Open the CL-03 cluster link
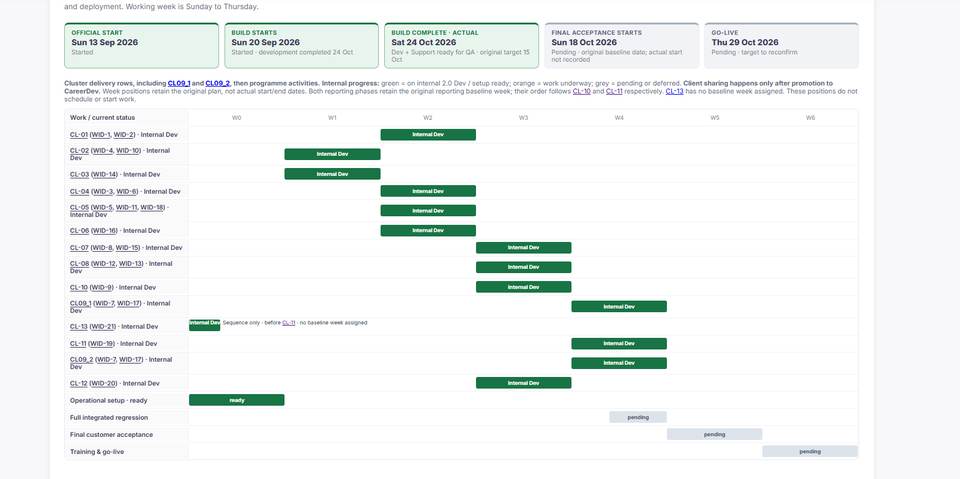Viewport: 960px width, 479px height. tap(80, 175)
